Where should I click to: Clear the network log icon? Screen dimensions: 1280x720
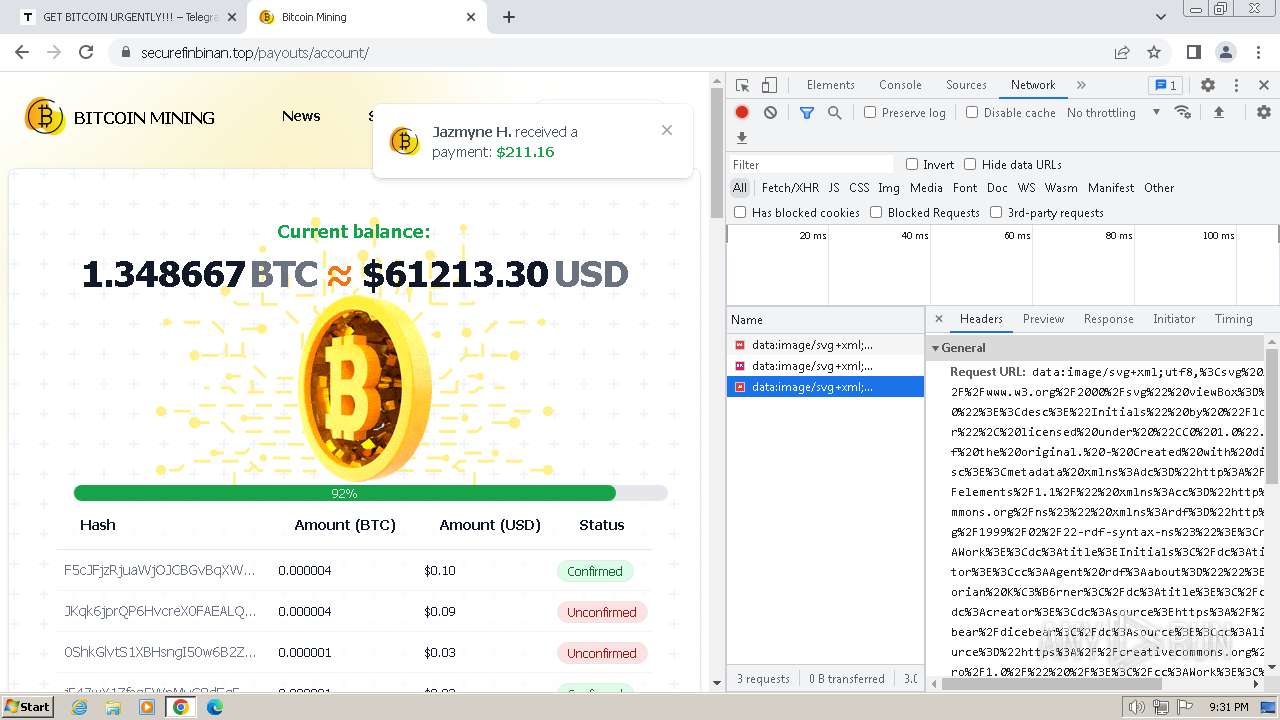770,113
